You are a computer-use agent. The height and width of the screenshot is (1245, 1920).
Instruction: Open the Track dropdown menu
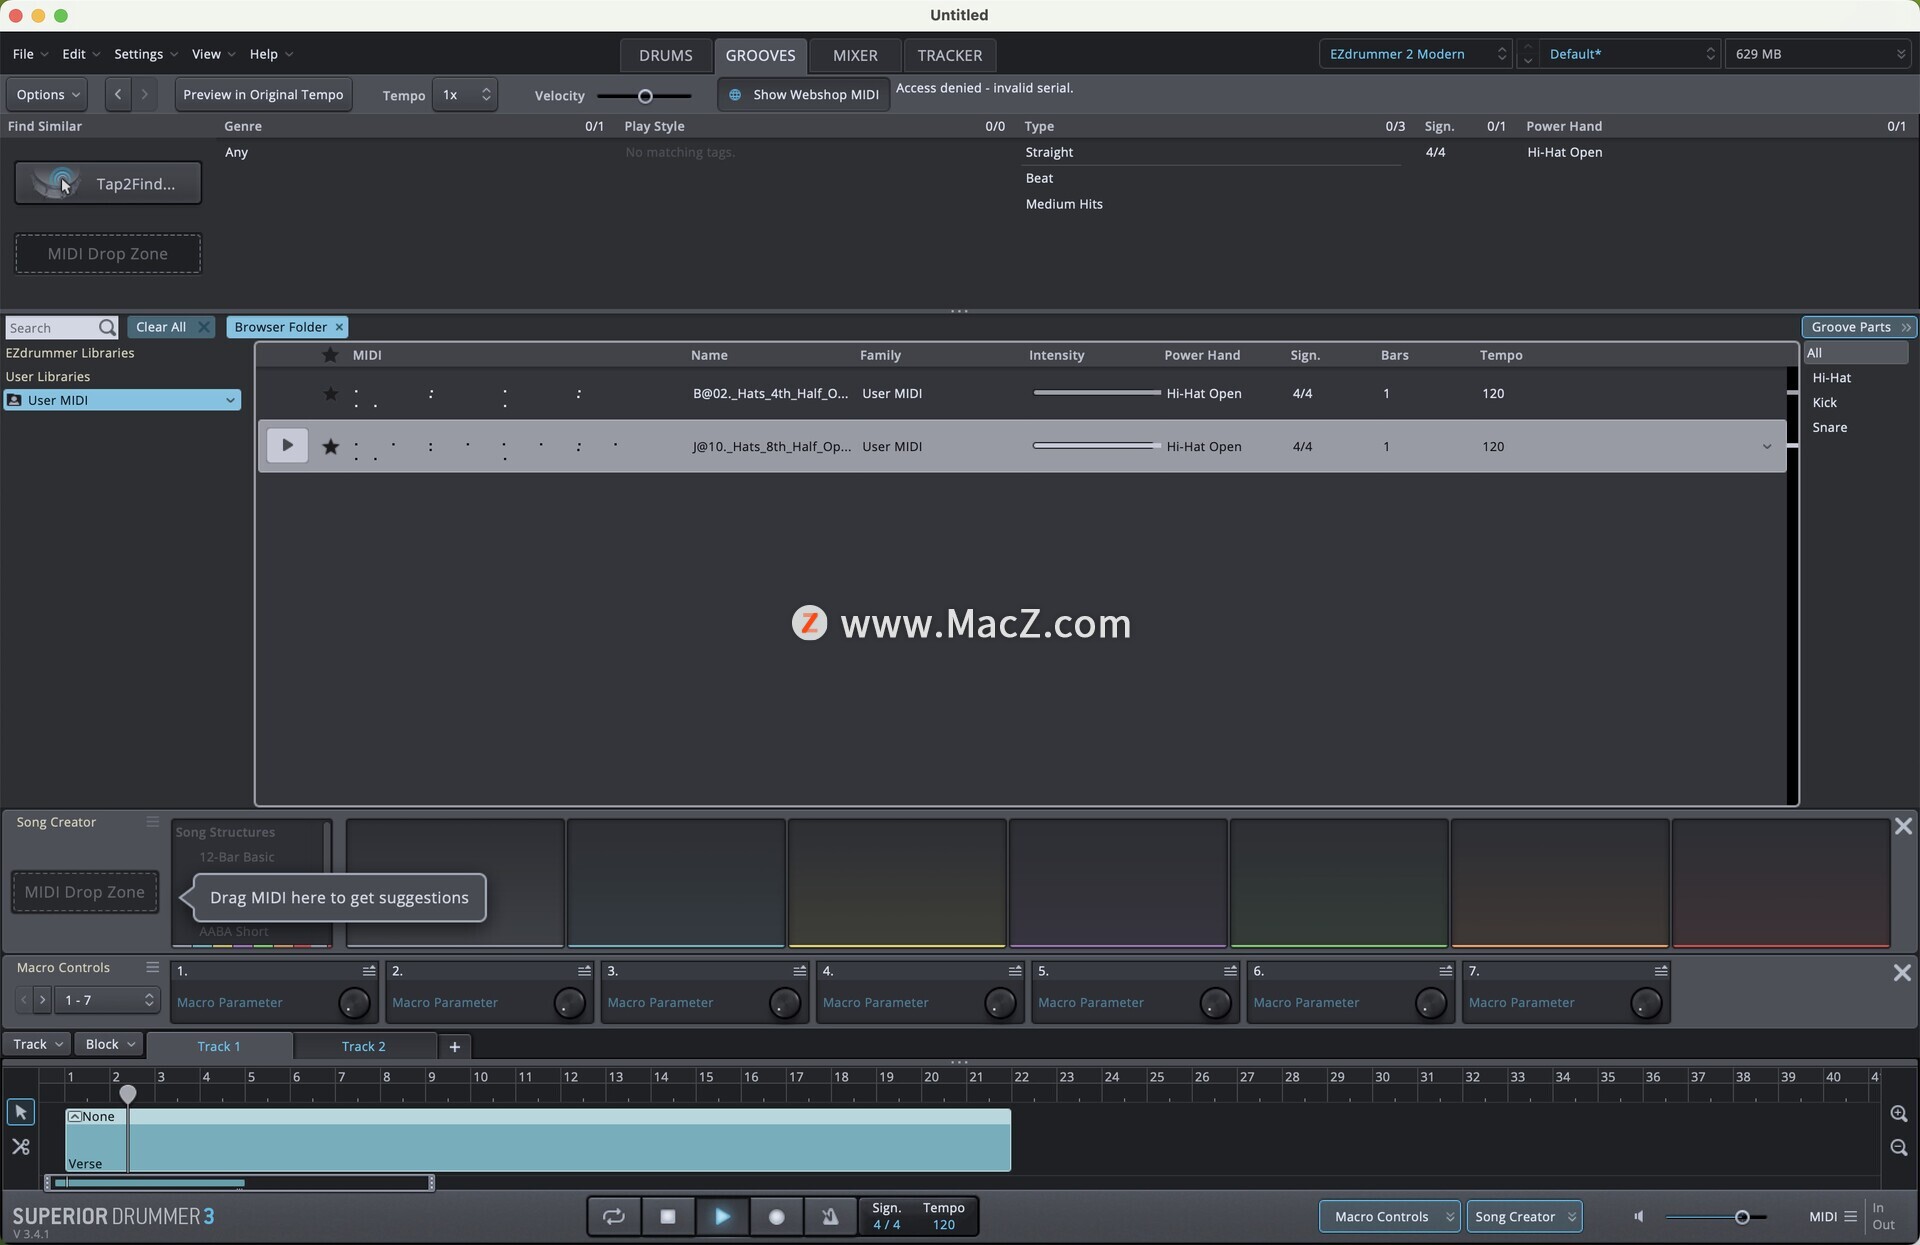point(37,1044)
